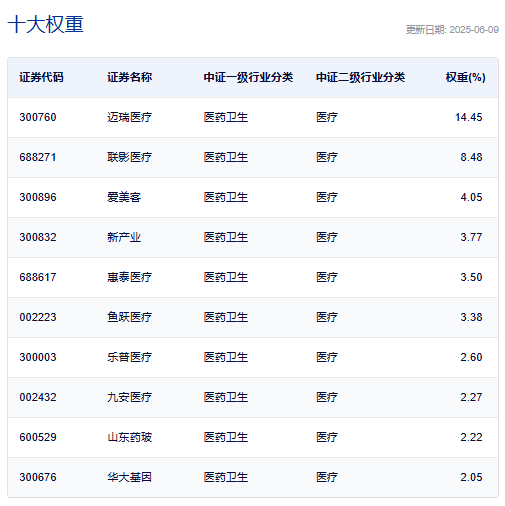Click 医药卫生 in the 乐普医疗 row
This screenshot has height=506, width=505.
226,357
